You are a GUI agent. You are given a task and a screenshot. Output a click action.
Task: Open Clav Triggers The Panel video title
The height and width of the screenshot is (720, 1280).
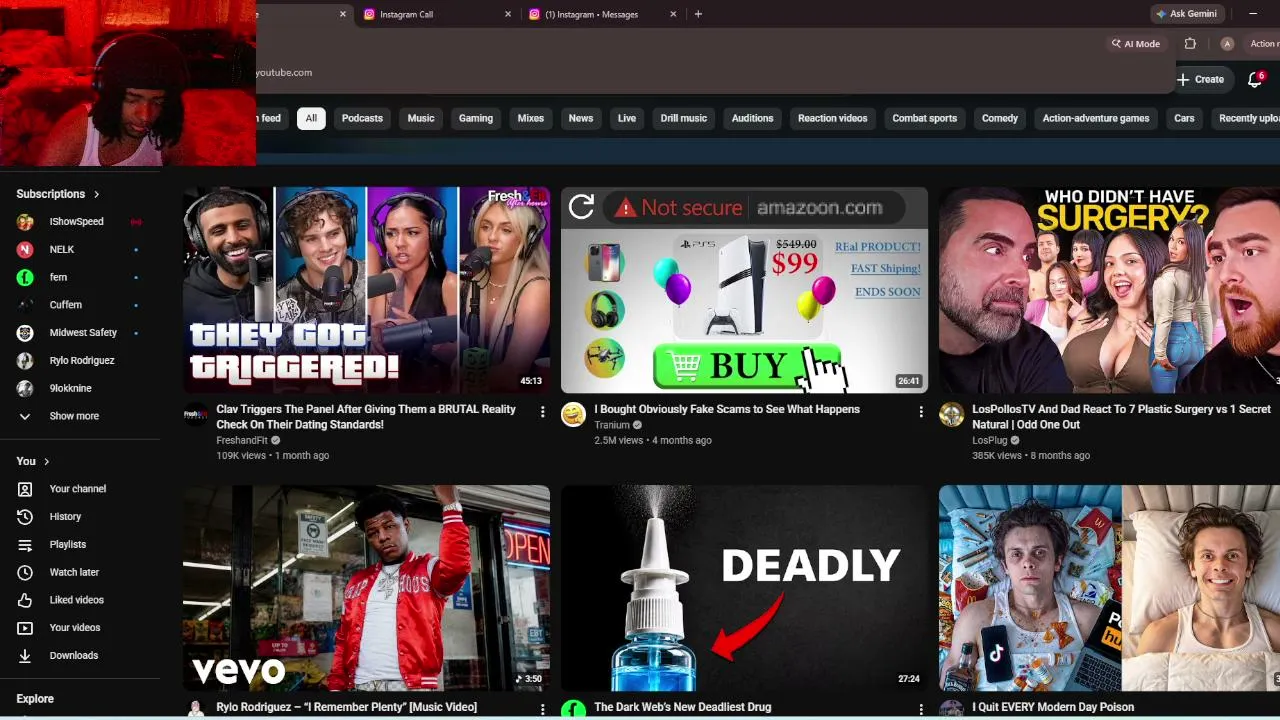tap(366, 417)
